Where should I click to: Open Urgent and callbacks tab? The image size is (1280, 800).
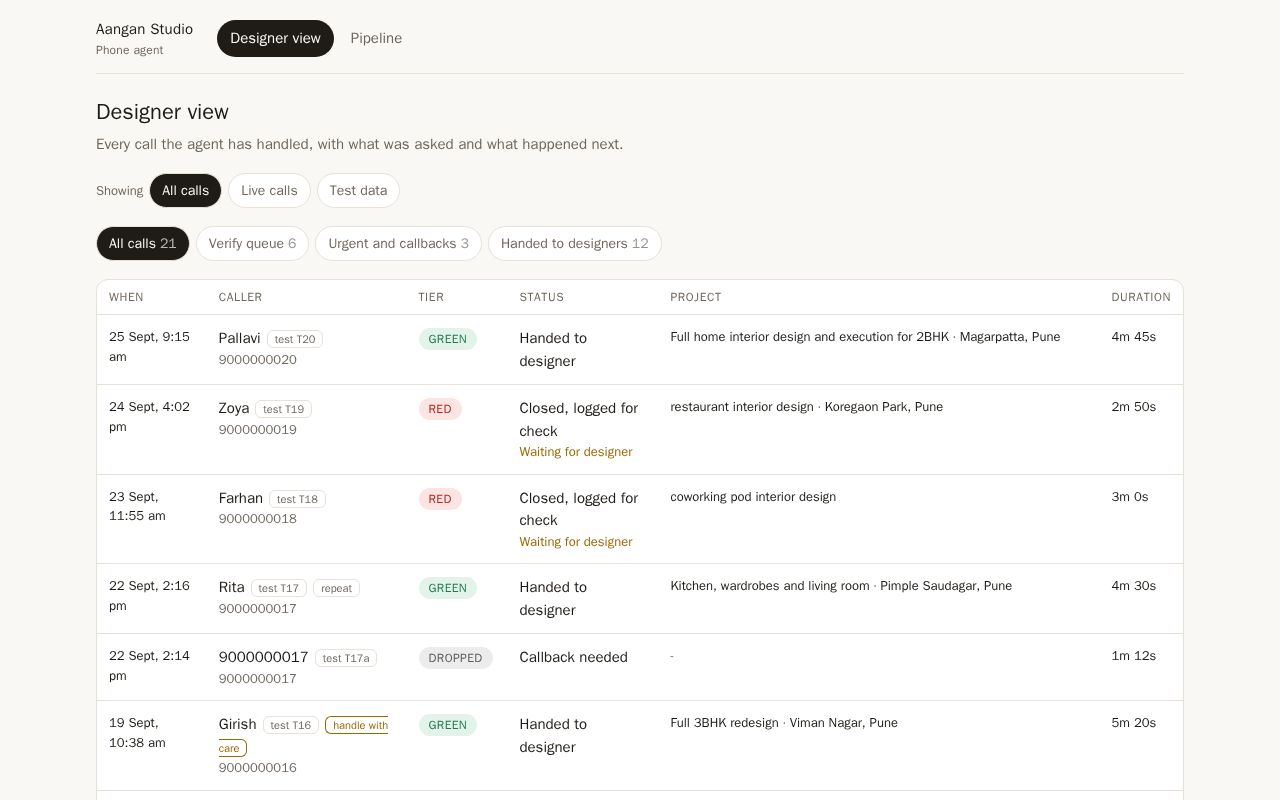pyautogui.click(x=398, y=244)
